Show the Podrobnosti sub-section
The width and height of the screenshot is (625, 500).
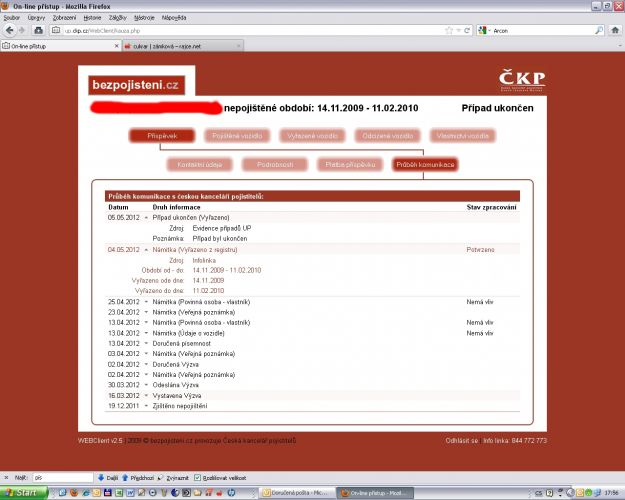(275, 165)
